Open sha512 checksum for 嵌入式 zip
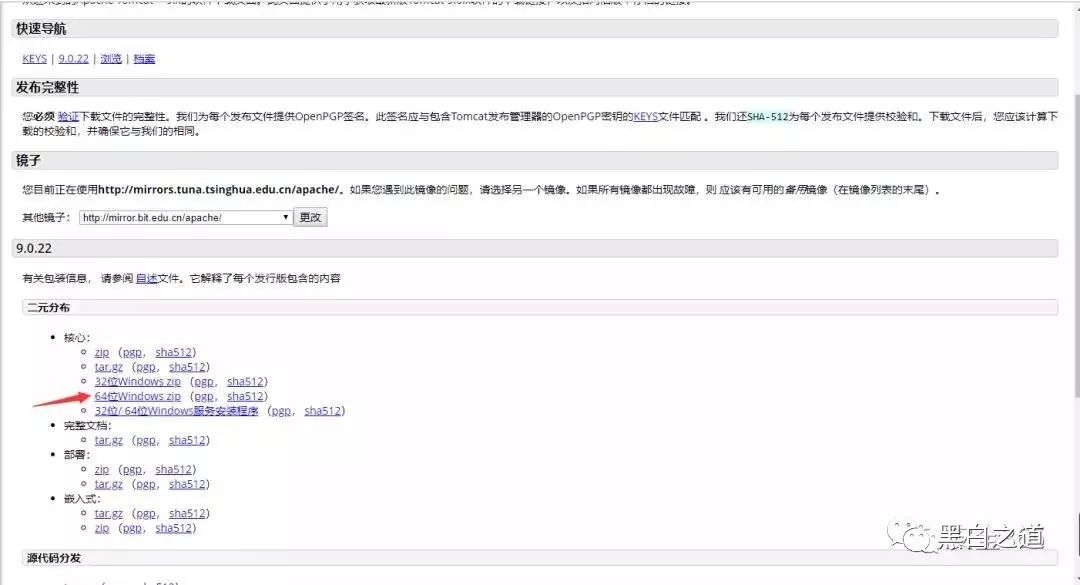The width and height of the screenshot is (1080, 585). 174,528
